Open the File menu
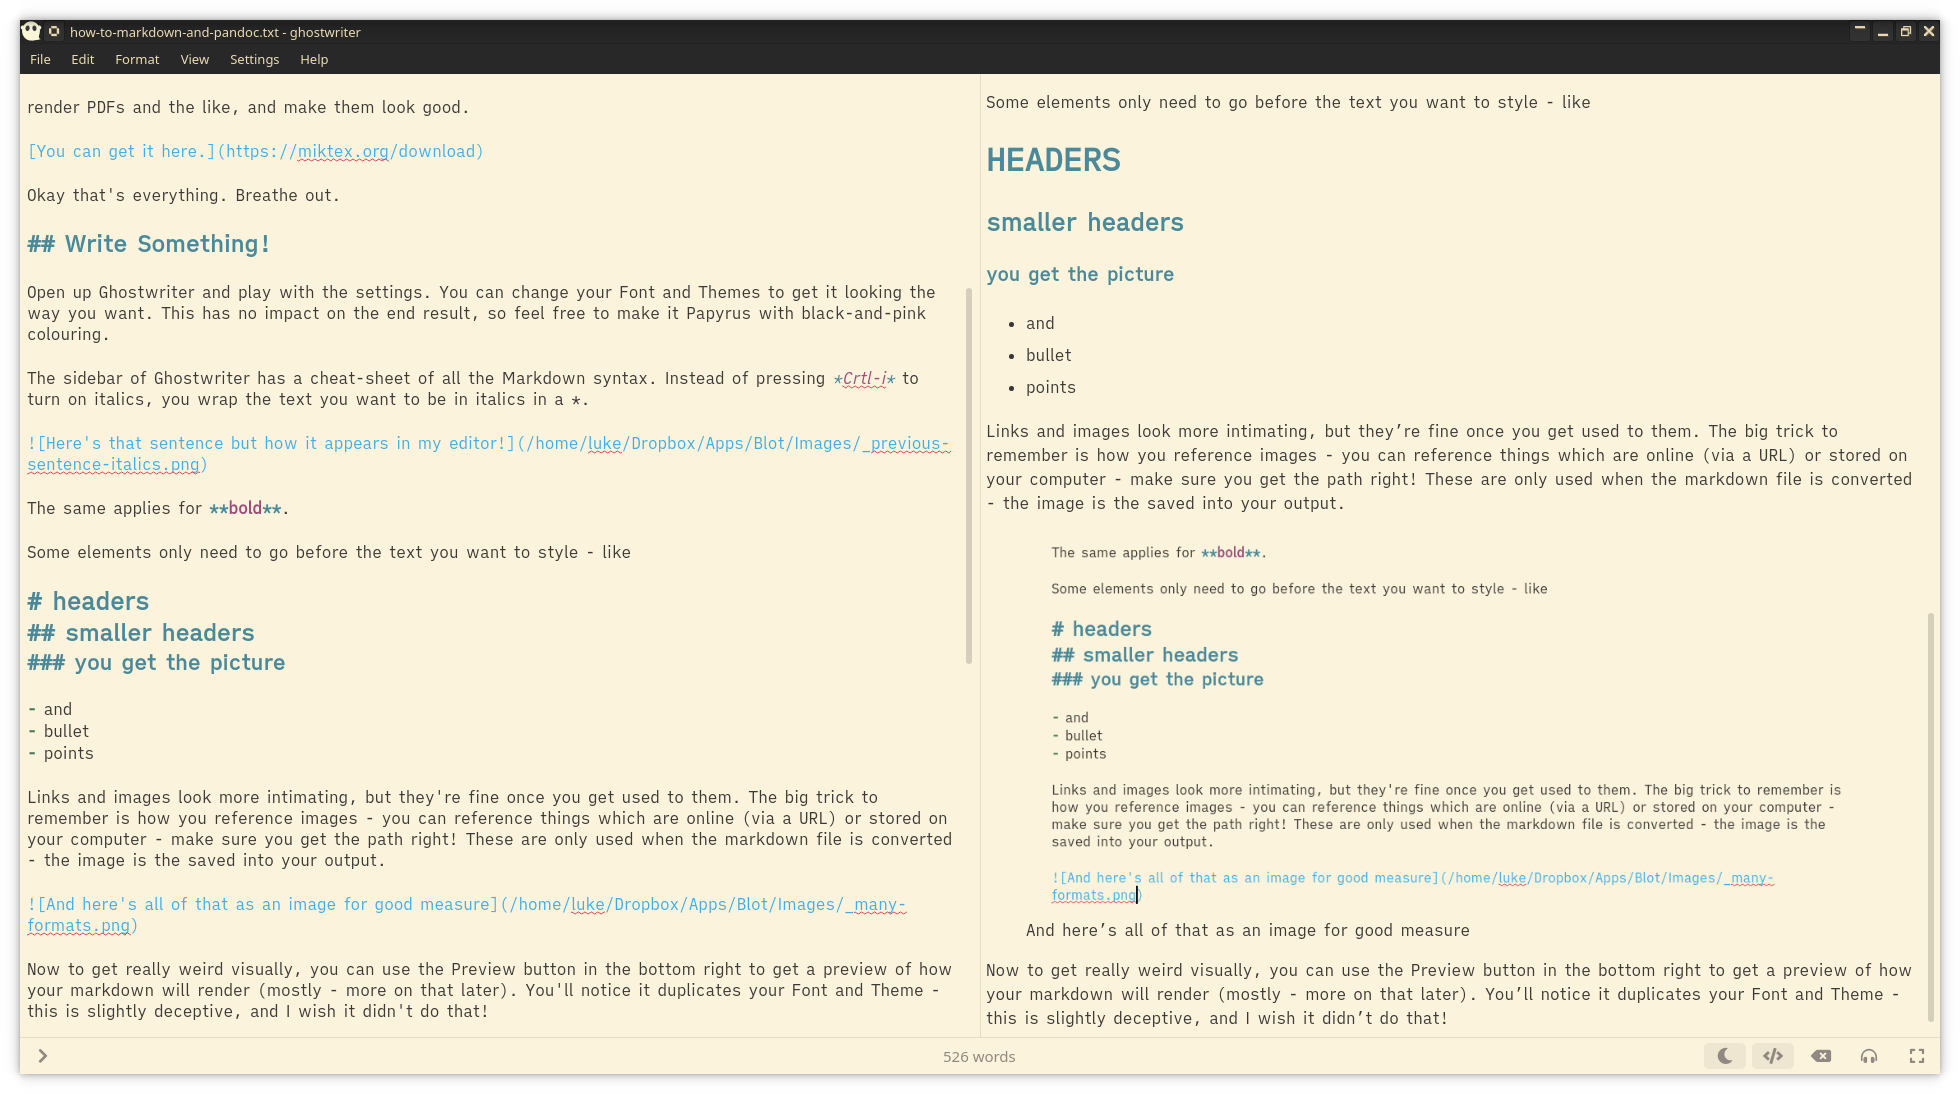 click(x=40, y=60)
